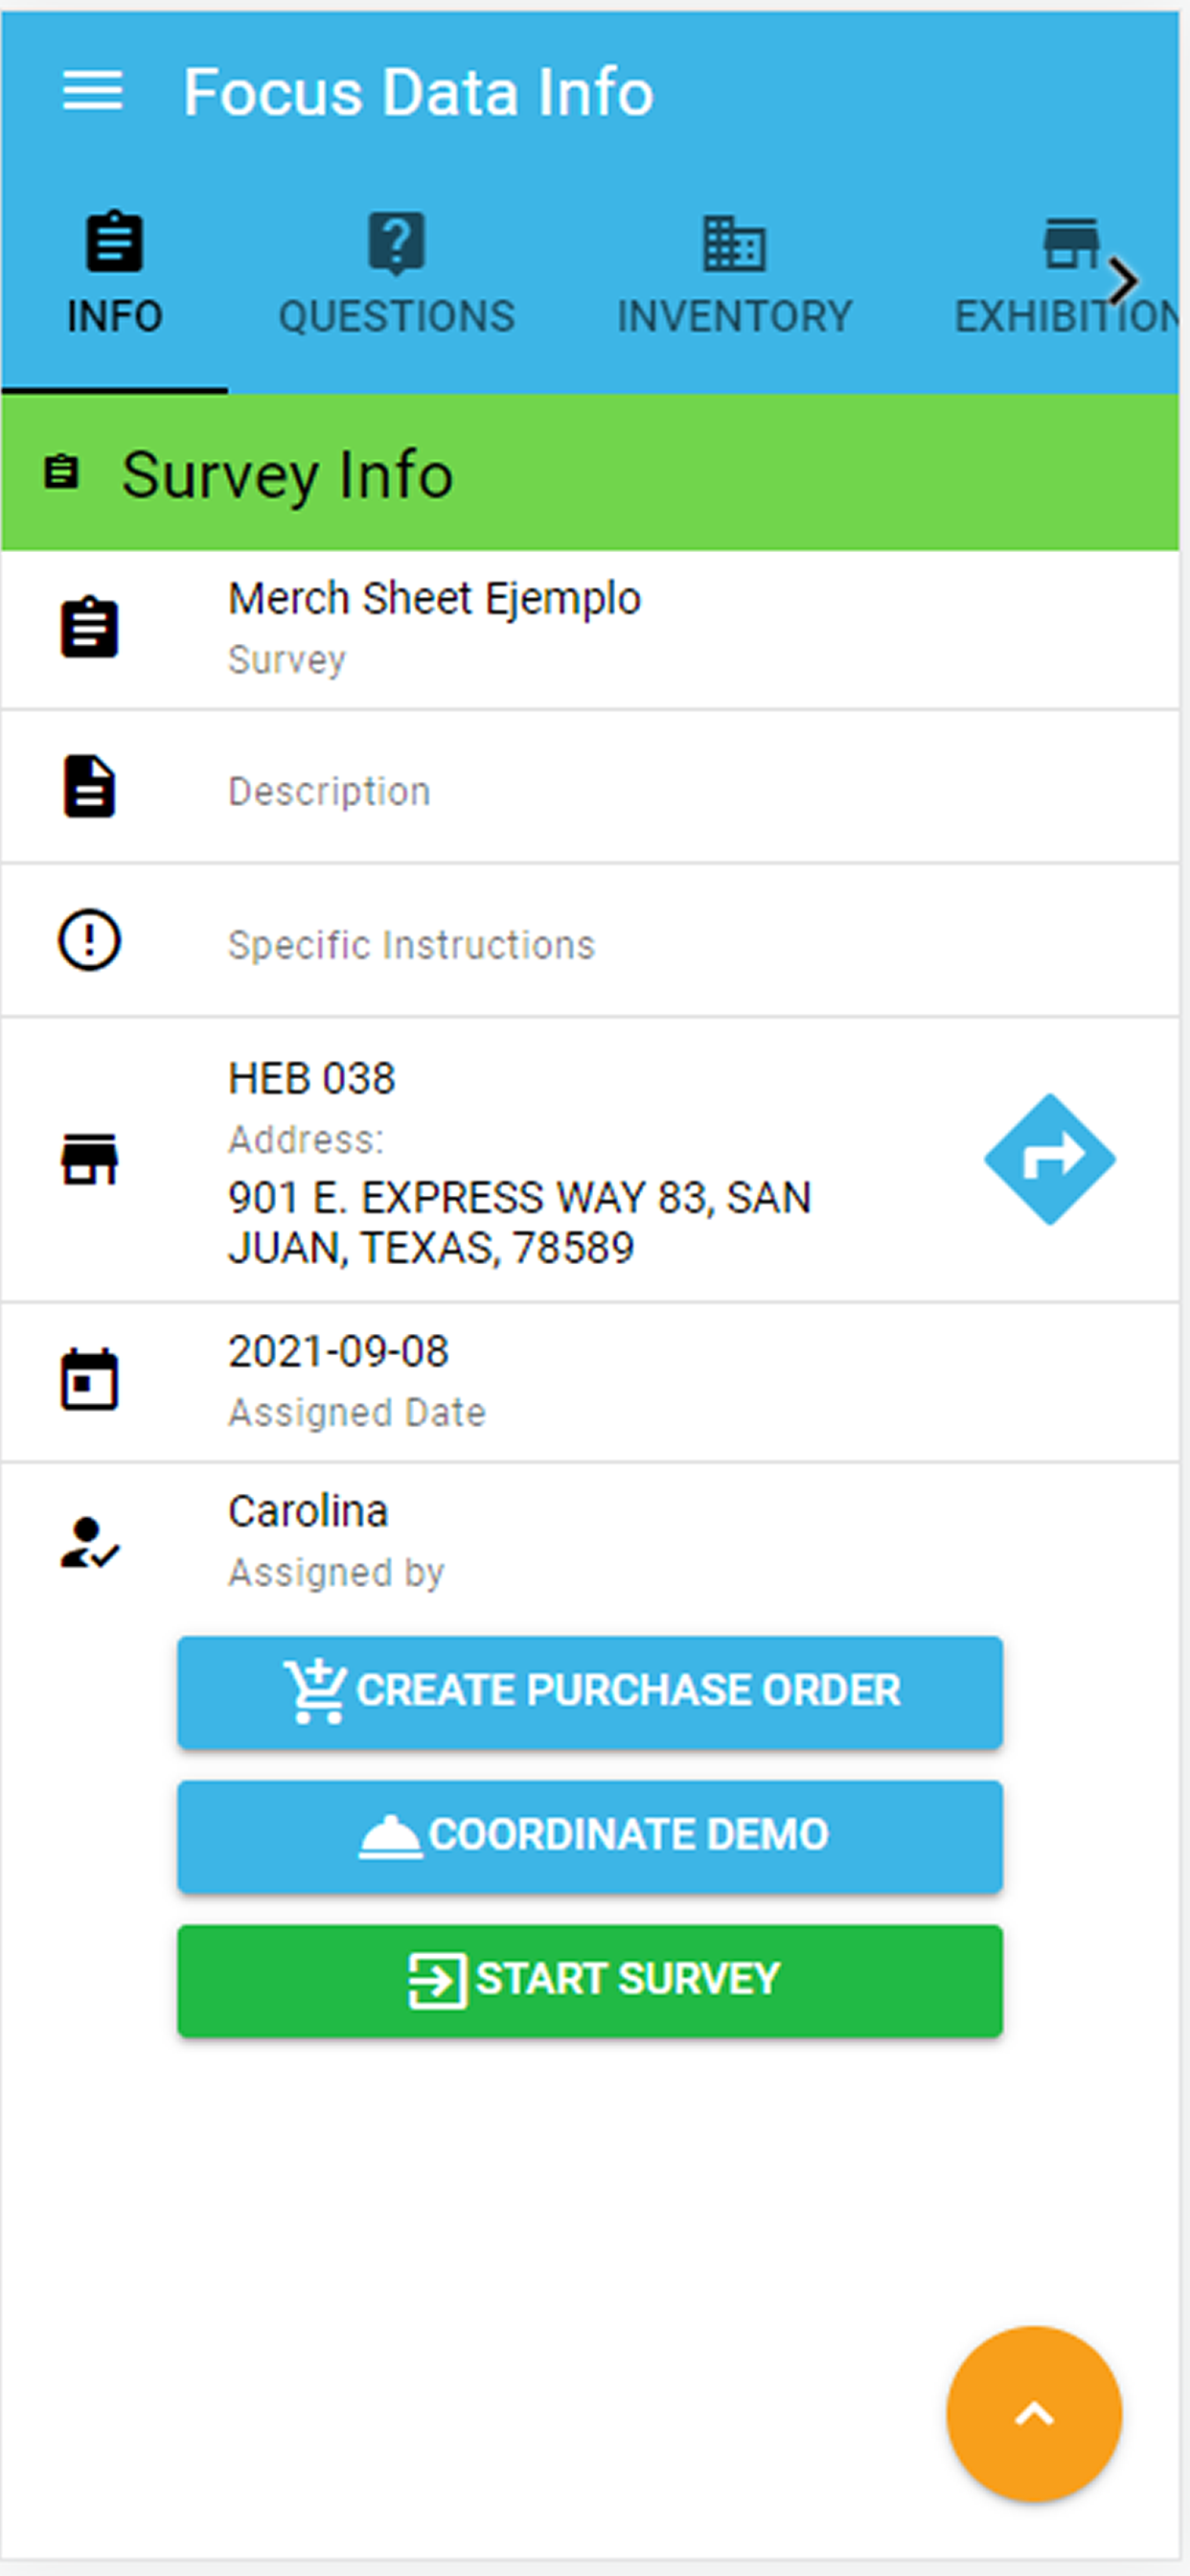Image resolution: width=1190 pixels, height=2576 pixels.
Task: Click the COORDINATE DEMO button
Action: click(x=590, y=1836)
